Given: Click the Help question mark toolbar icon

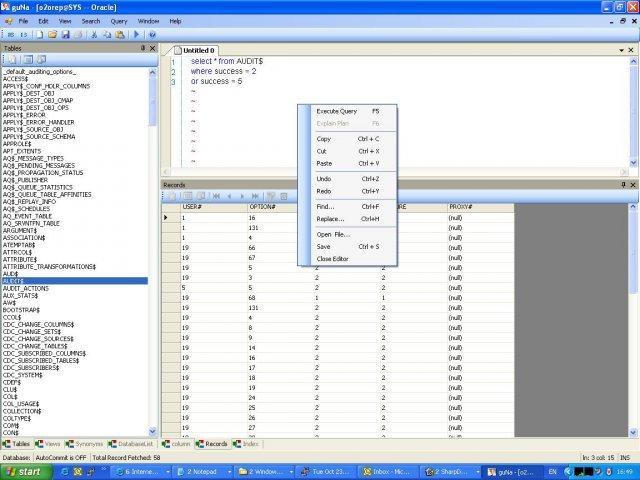Looking at the screenshot, I should click(x=152, y=35).
